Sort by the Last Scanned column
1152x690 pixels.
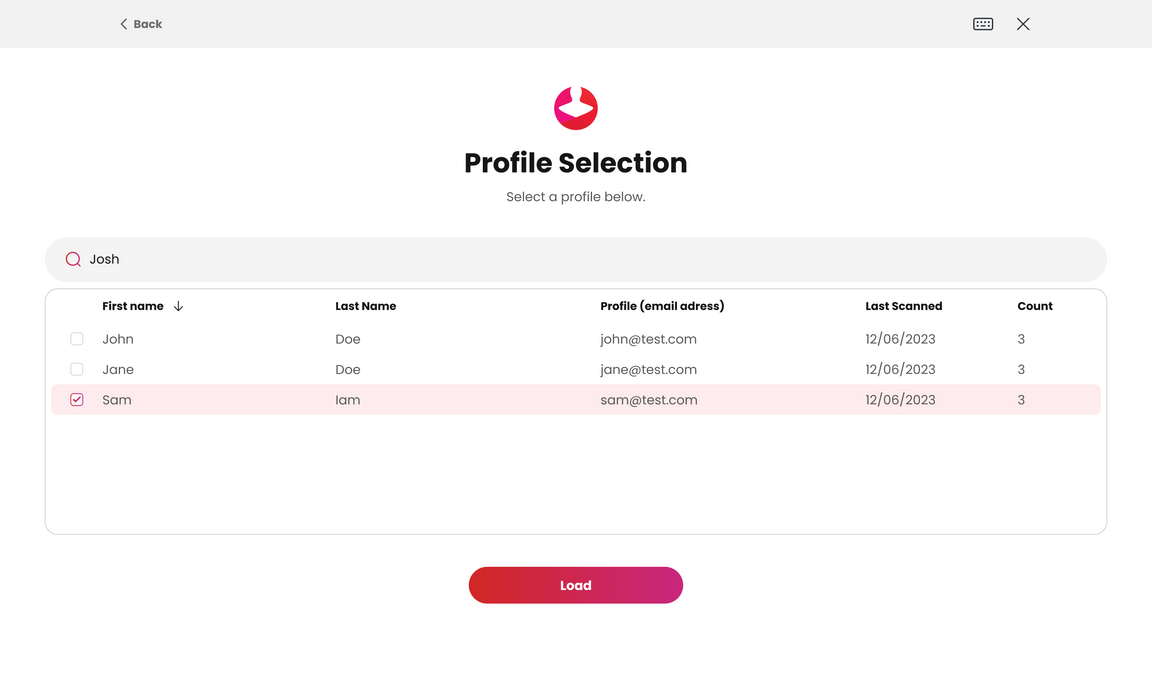(903, 306)
